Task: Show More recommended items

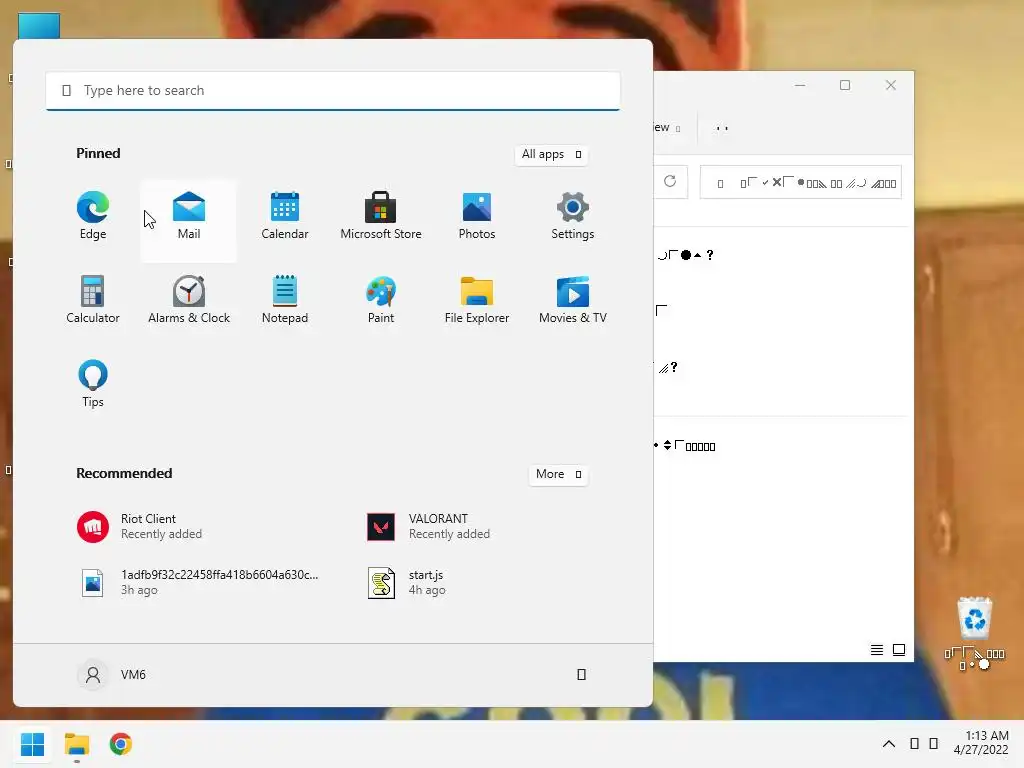Action: tap(558, 474)
